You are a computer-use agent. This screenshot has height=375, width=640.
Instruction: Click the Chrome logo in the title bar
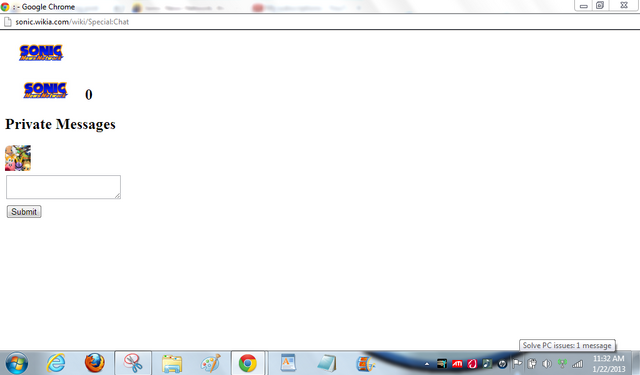click(x=5, y=7)
